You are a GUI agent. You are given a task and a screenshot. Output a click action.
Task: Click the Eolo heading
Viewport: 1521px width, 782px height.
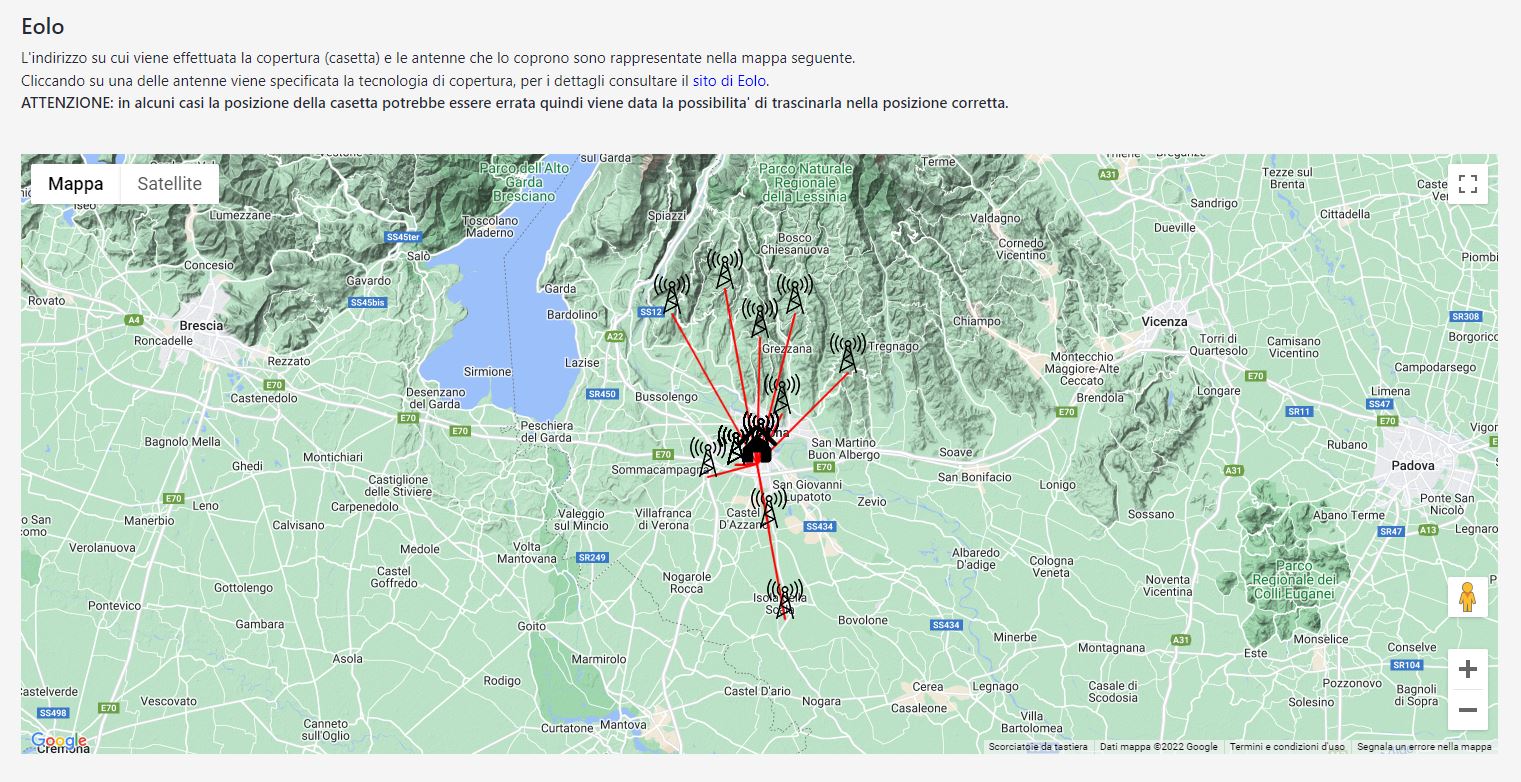click(x=42, y=27)
